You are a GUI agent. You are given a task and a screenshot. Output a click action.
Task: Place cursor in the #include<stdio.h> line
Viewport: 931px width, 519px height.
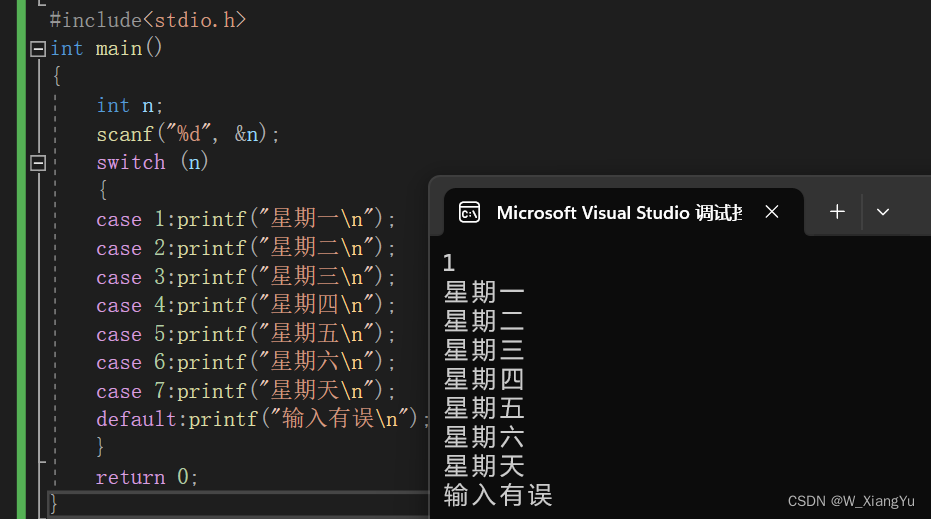(x=148, y=20)
